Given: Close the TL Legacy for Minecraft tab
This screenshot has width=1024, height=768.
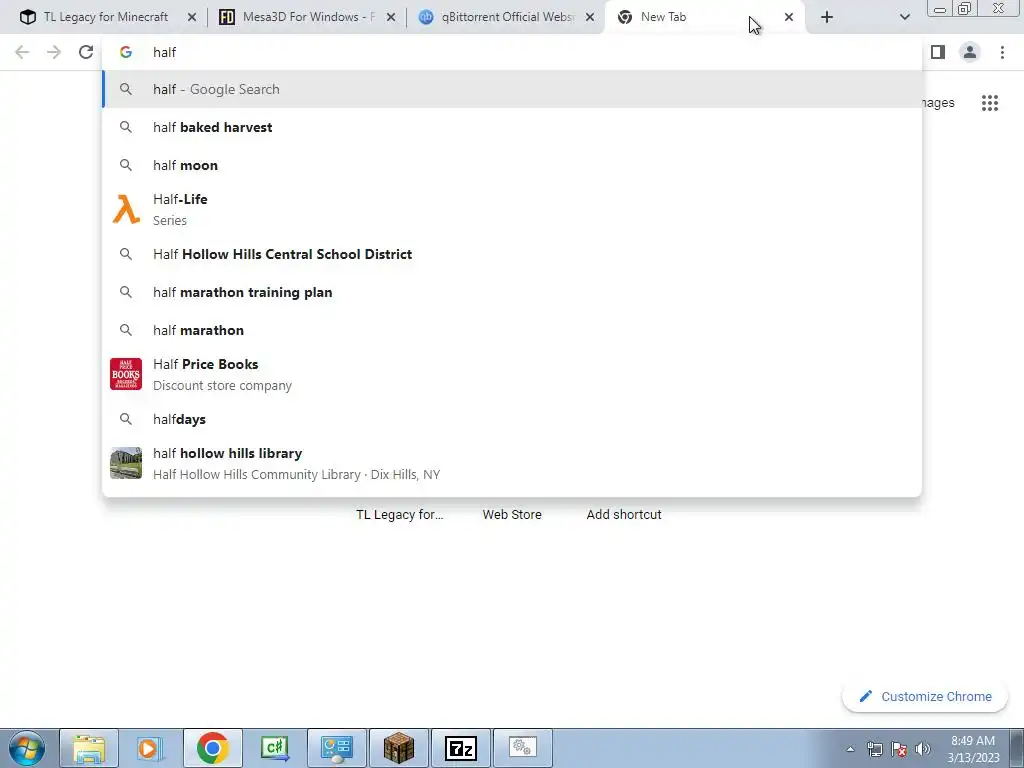Looking at the screenshot, I should [x=191, y=18].
